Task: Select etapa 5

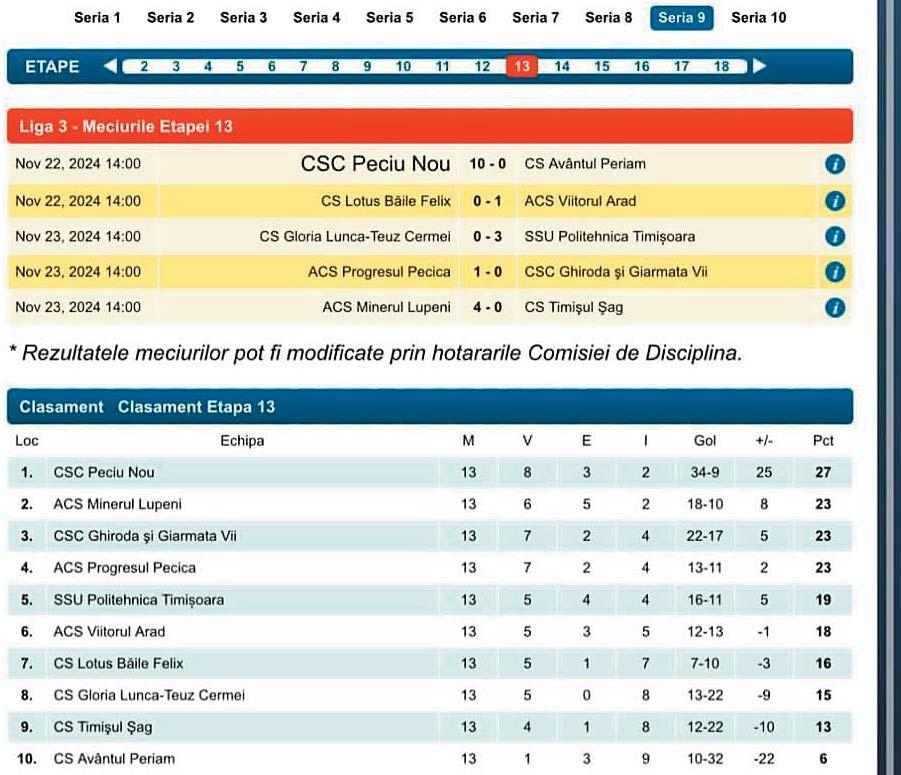Action: pos(240,67)
